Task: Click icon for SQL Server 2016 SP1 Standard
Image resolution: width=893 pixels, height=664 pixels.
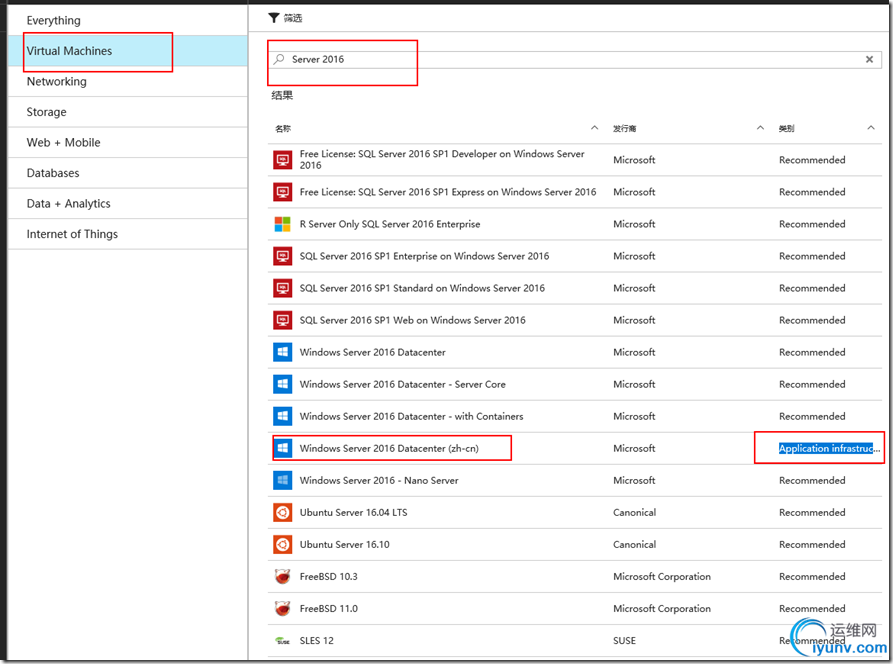Action: (x=282, y=288)
